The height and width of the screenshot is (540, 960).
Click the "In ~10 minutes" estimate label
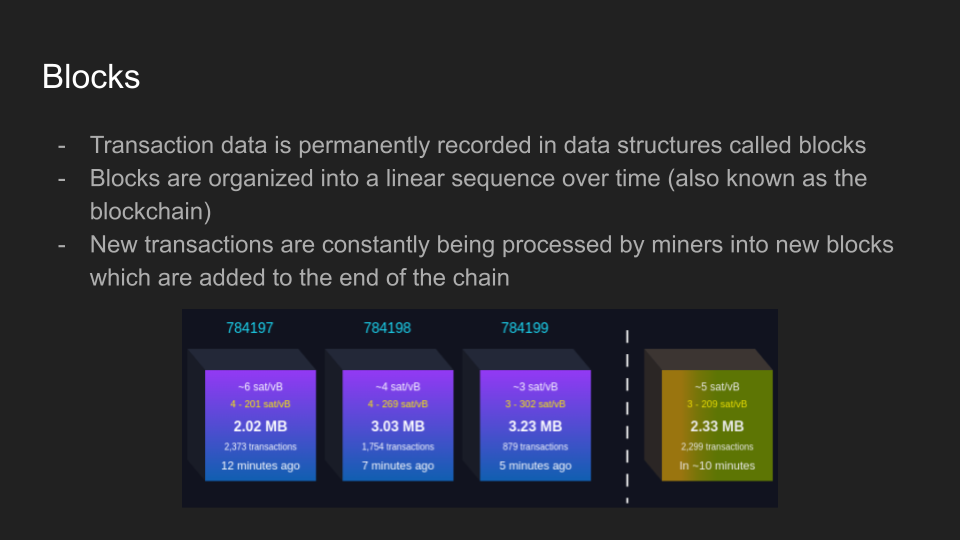(717, 466)
